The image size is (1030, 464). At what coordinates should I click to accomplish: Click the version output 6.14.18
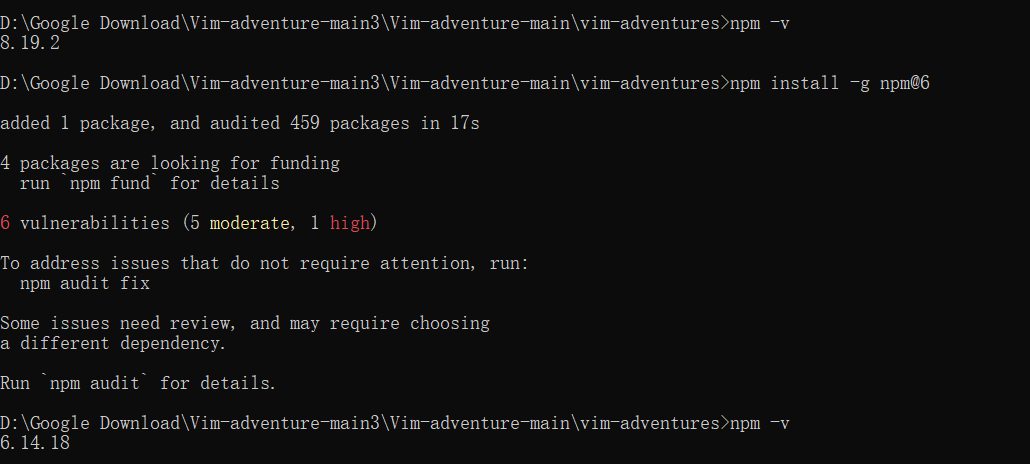[x=35, y=443]
